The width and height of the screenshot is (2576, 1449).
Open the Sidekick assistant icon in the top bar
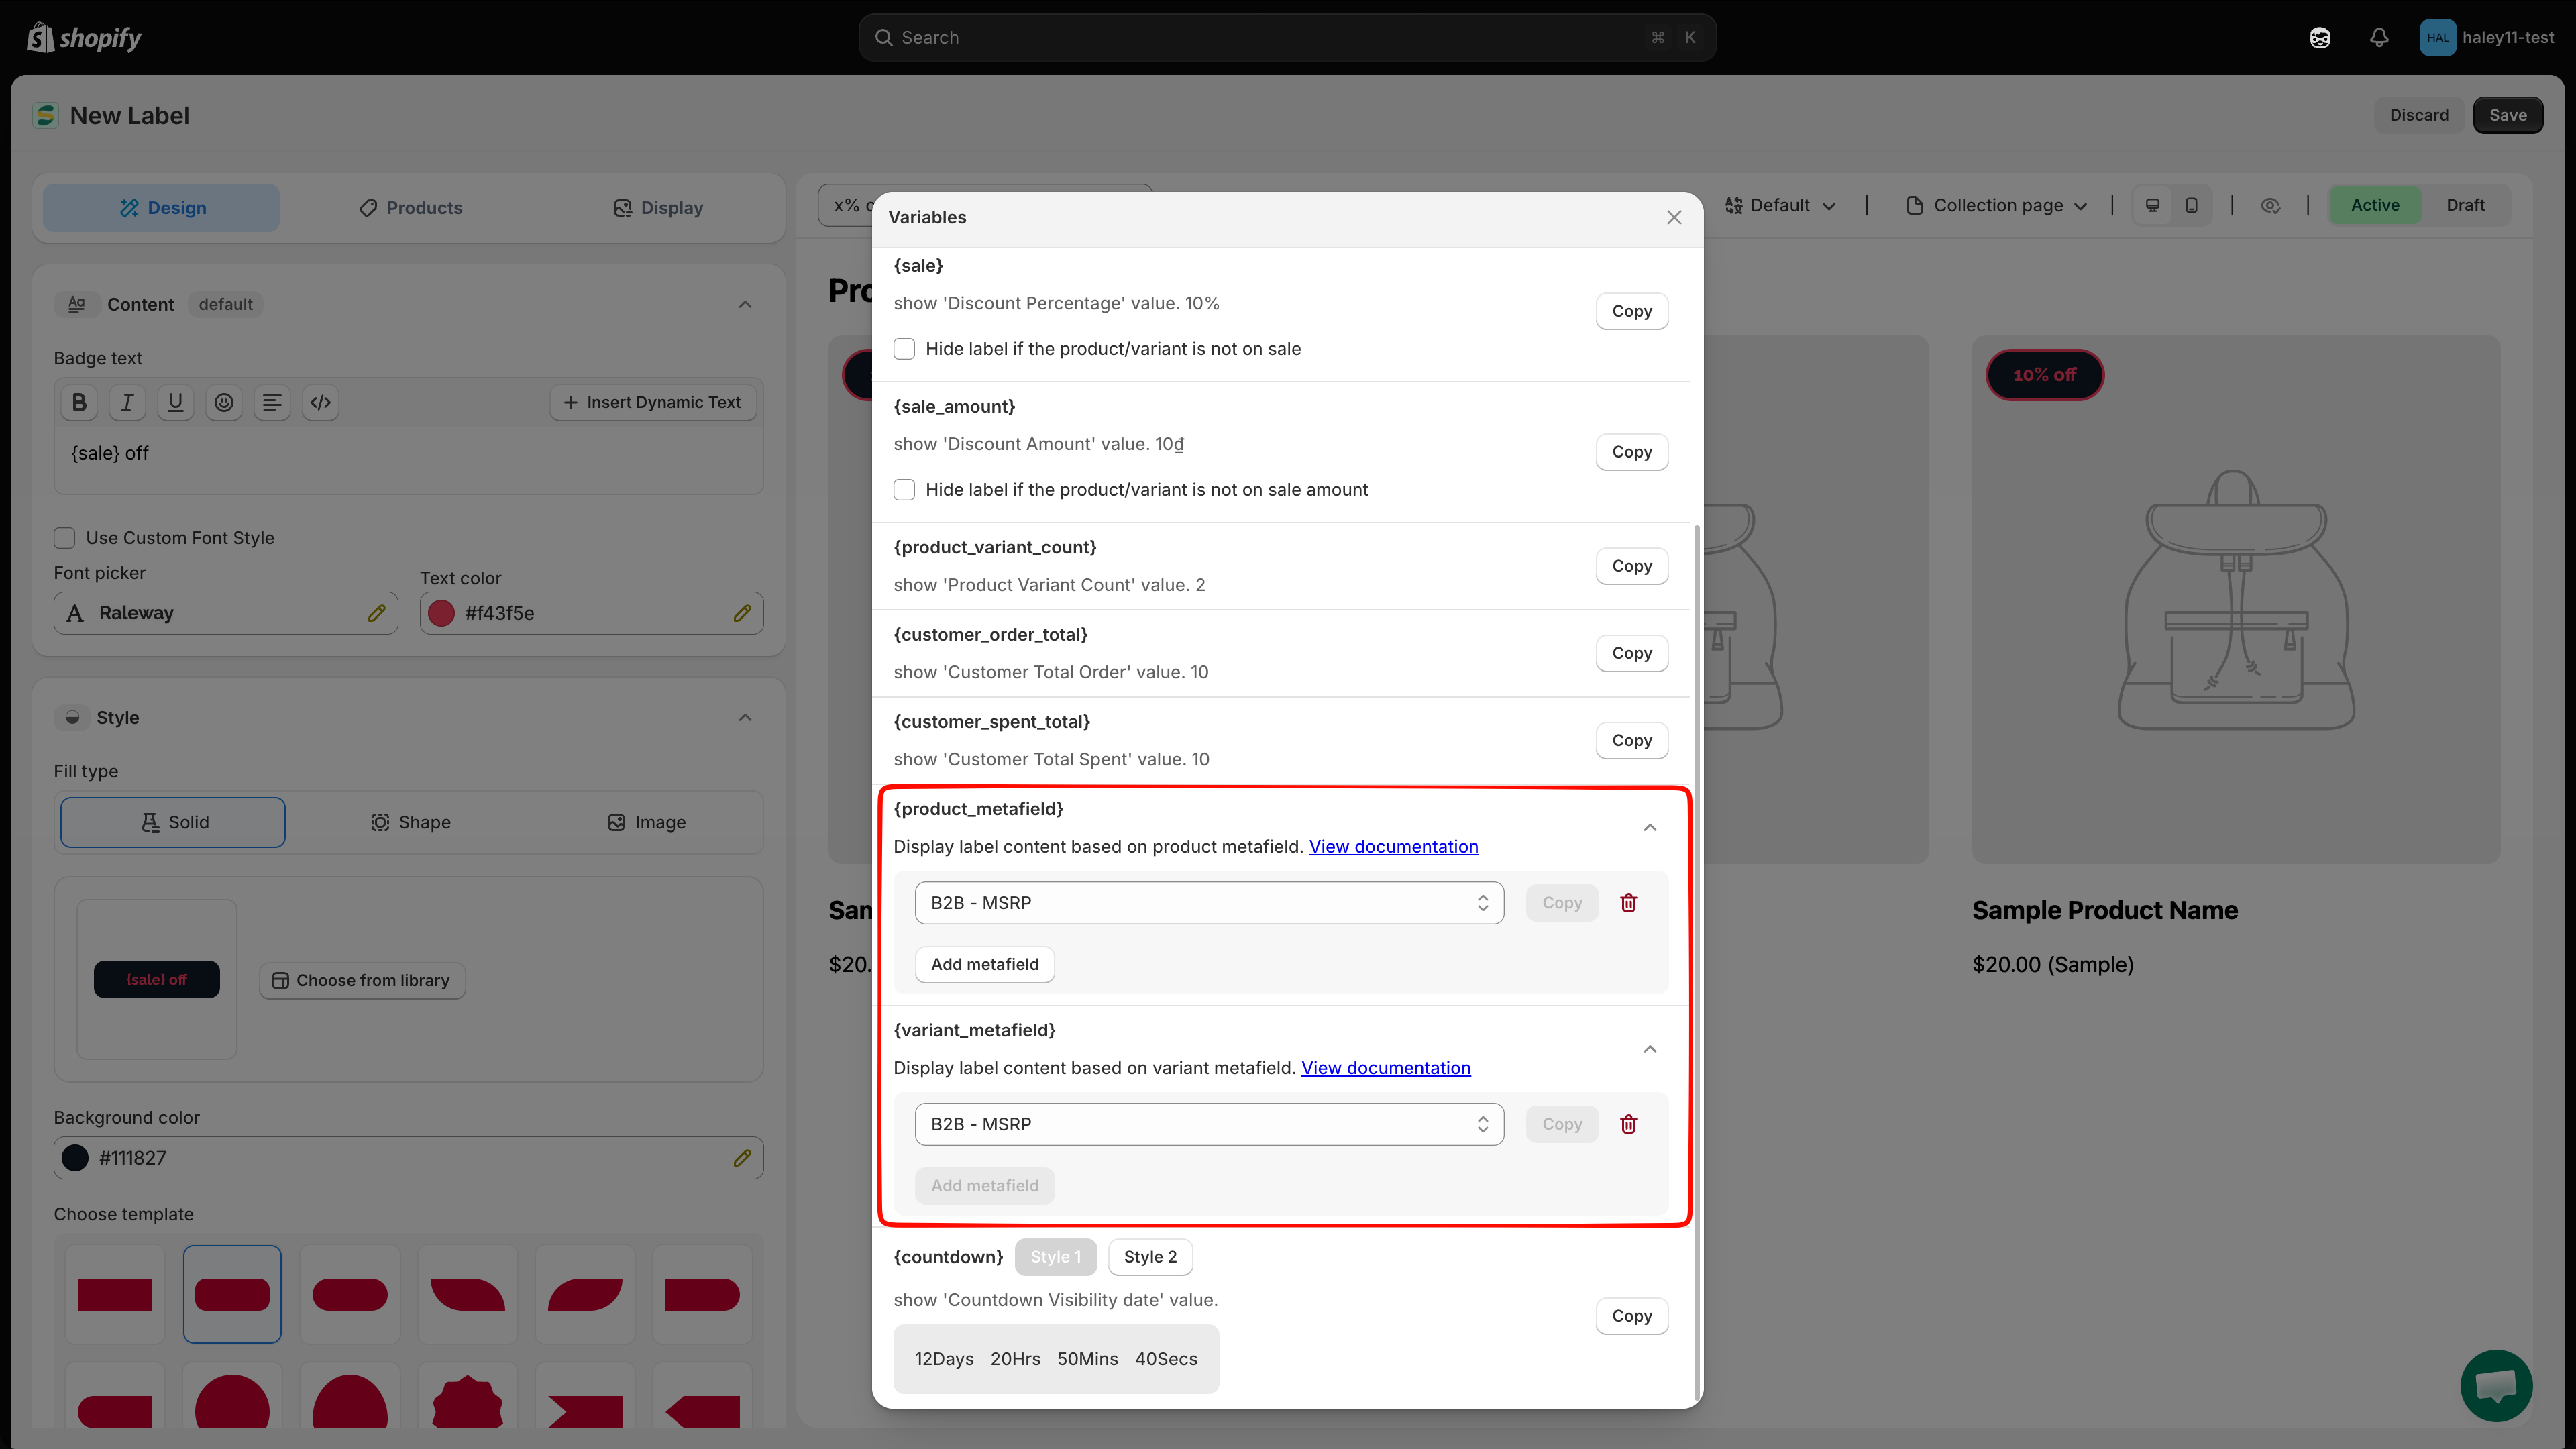[x=2320, y=38]
